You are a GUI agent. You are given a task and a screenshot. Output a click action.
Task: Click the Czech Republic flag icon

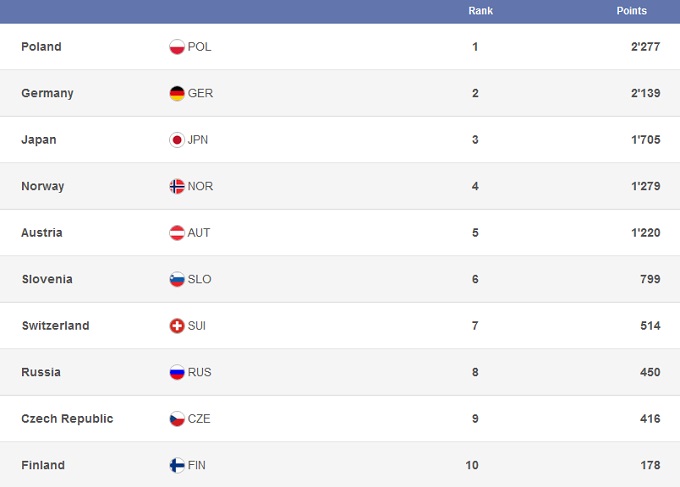tap(177, 419)
